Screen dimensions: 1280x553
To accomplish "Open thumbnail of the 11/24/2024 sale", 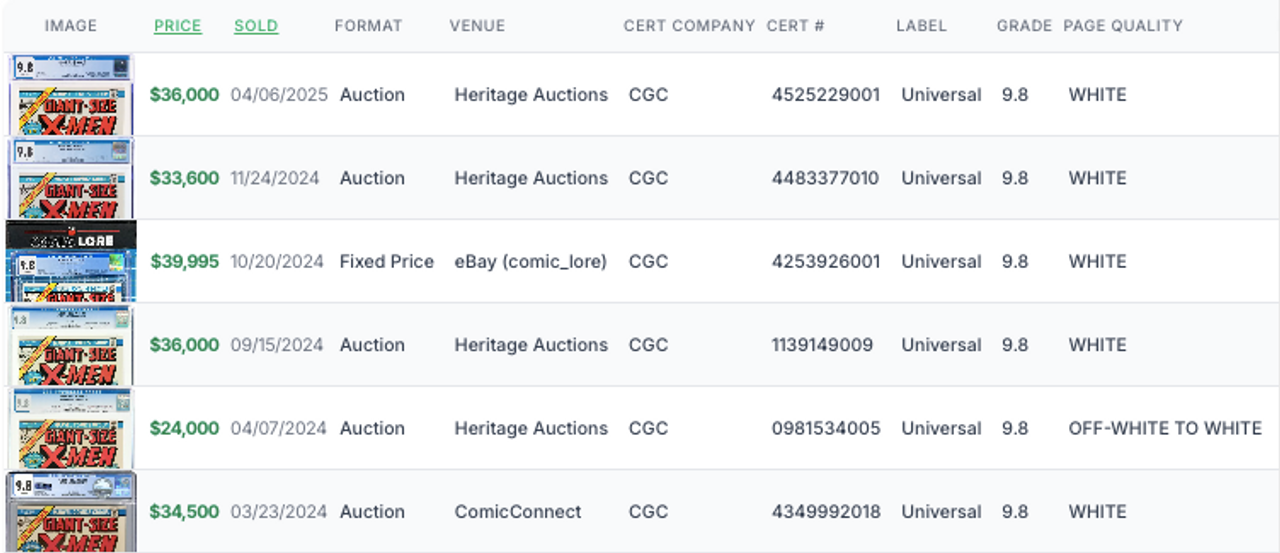I will (x=71, y=178).
